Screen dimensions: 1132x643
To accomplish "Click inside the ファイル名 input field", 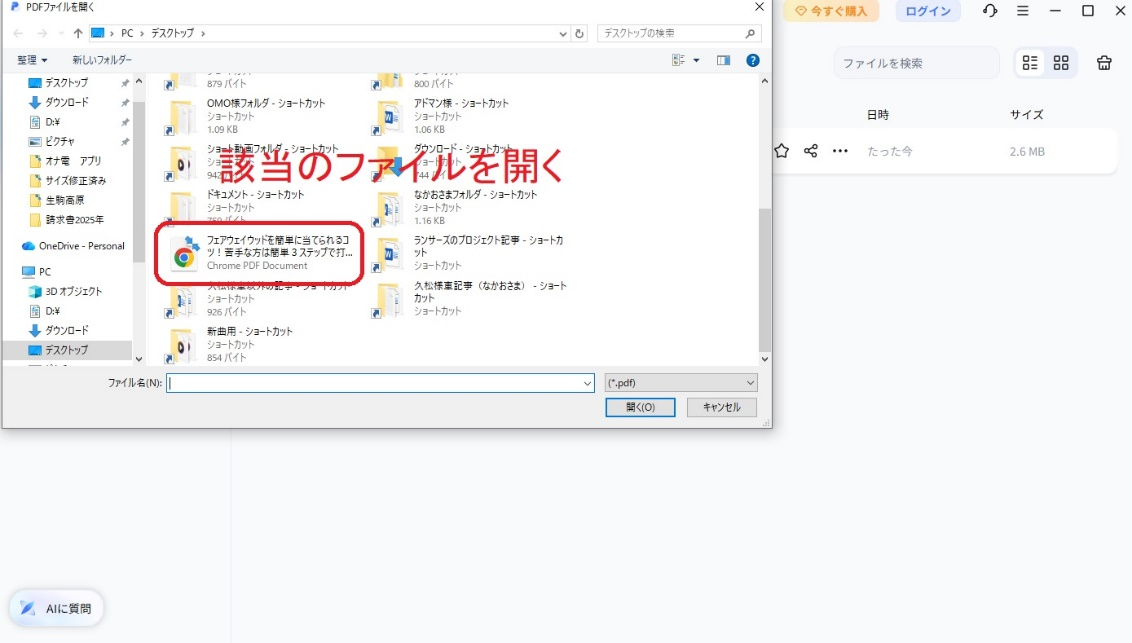I will click(380, 382).
